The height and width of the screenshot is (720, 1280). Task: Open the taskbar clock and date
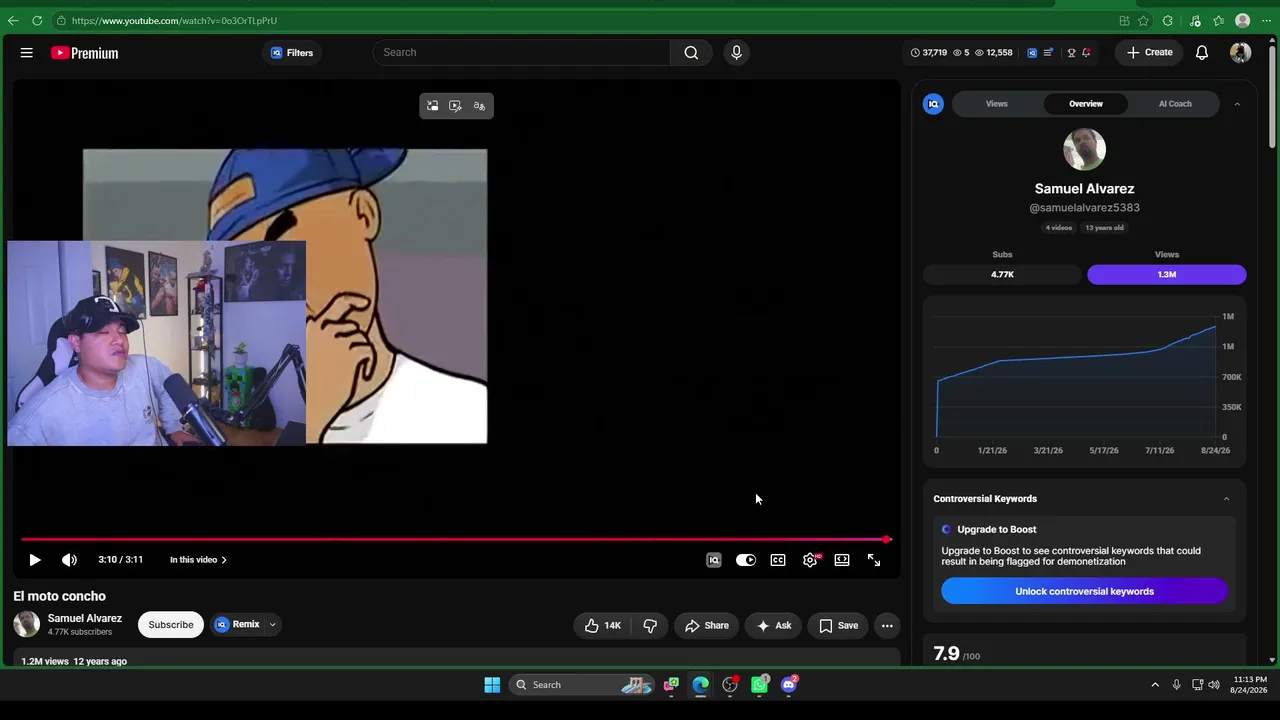[1249, 685]
